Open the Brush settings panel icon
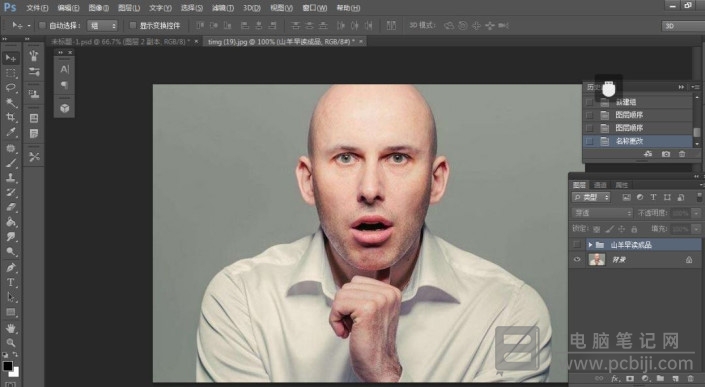Image resolution: width=705 pixels, height=387 pixels. pos(34,71)
